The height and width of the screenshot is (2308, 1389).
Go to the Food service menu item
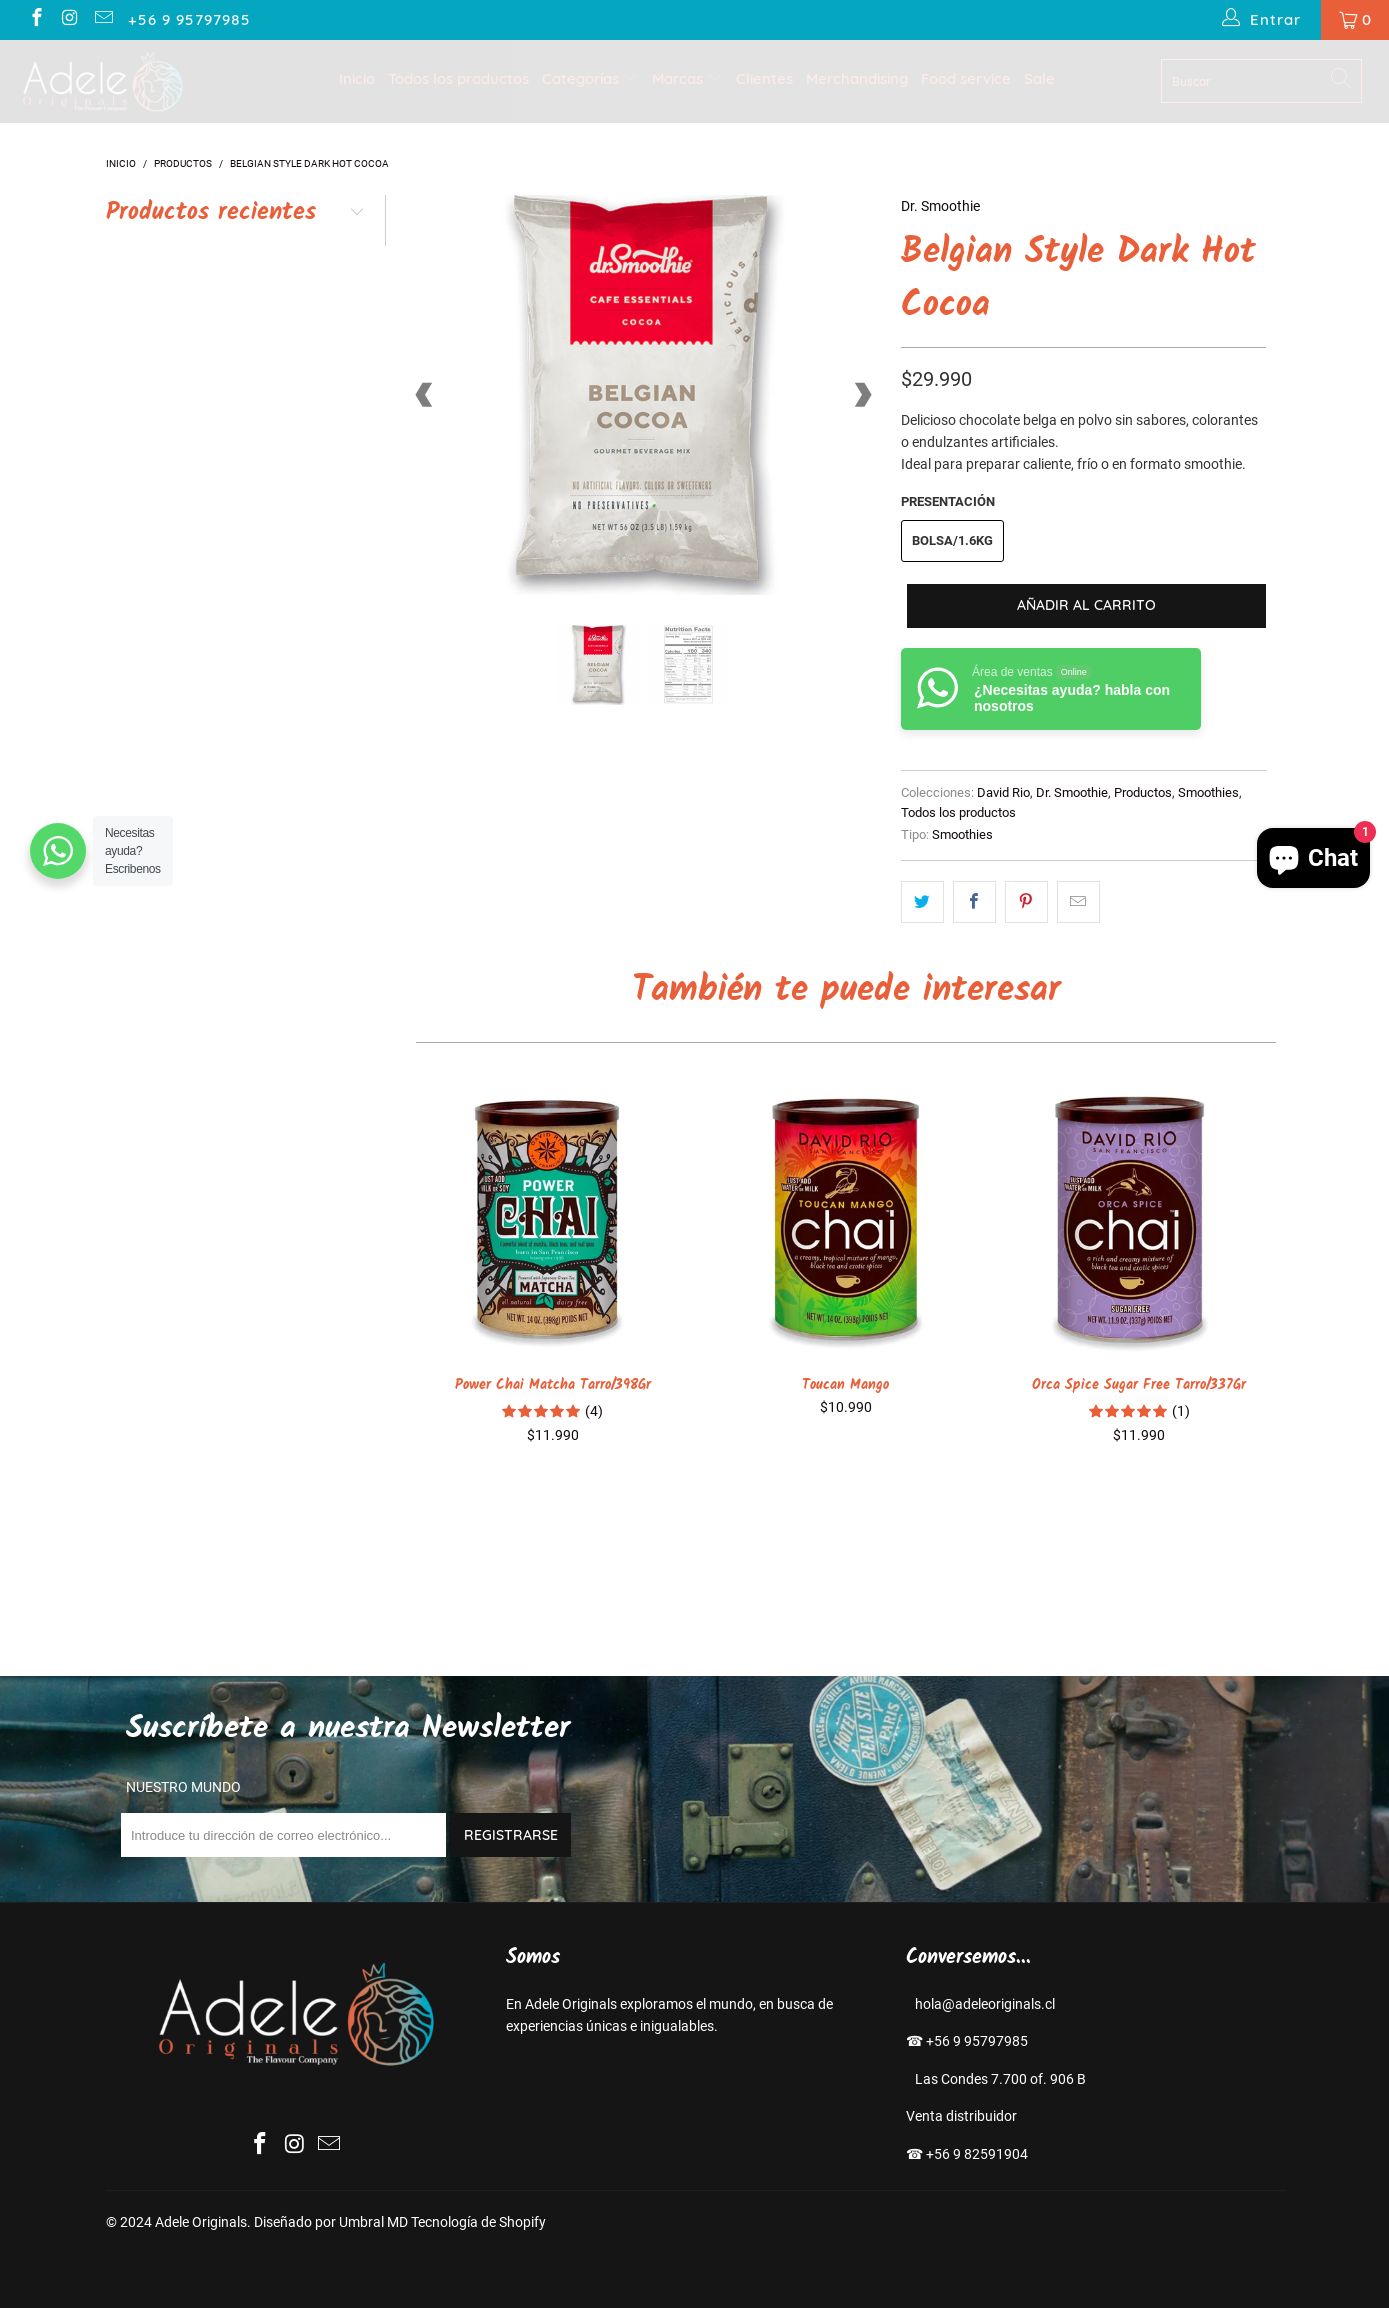[965, 79]
